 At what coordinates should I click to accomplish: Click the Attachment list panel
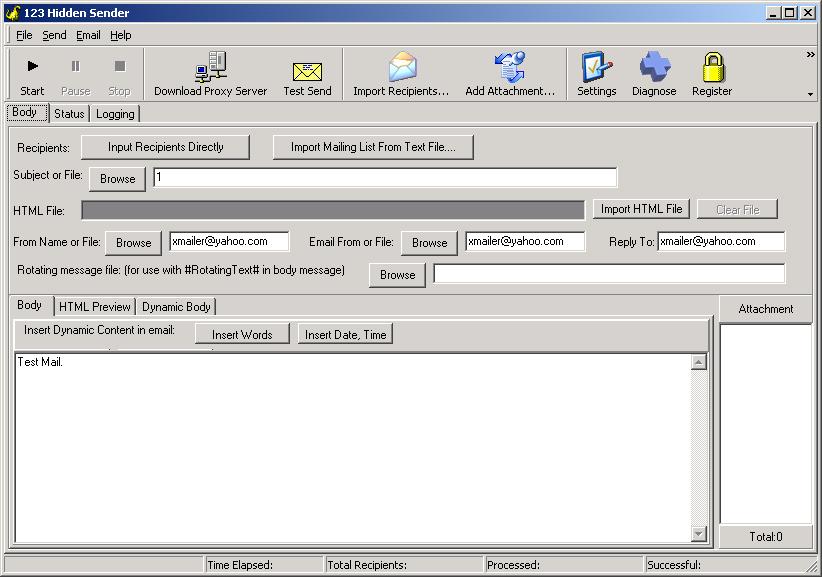pos(766,423)
